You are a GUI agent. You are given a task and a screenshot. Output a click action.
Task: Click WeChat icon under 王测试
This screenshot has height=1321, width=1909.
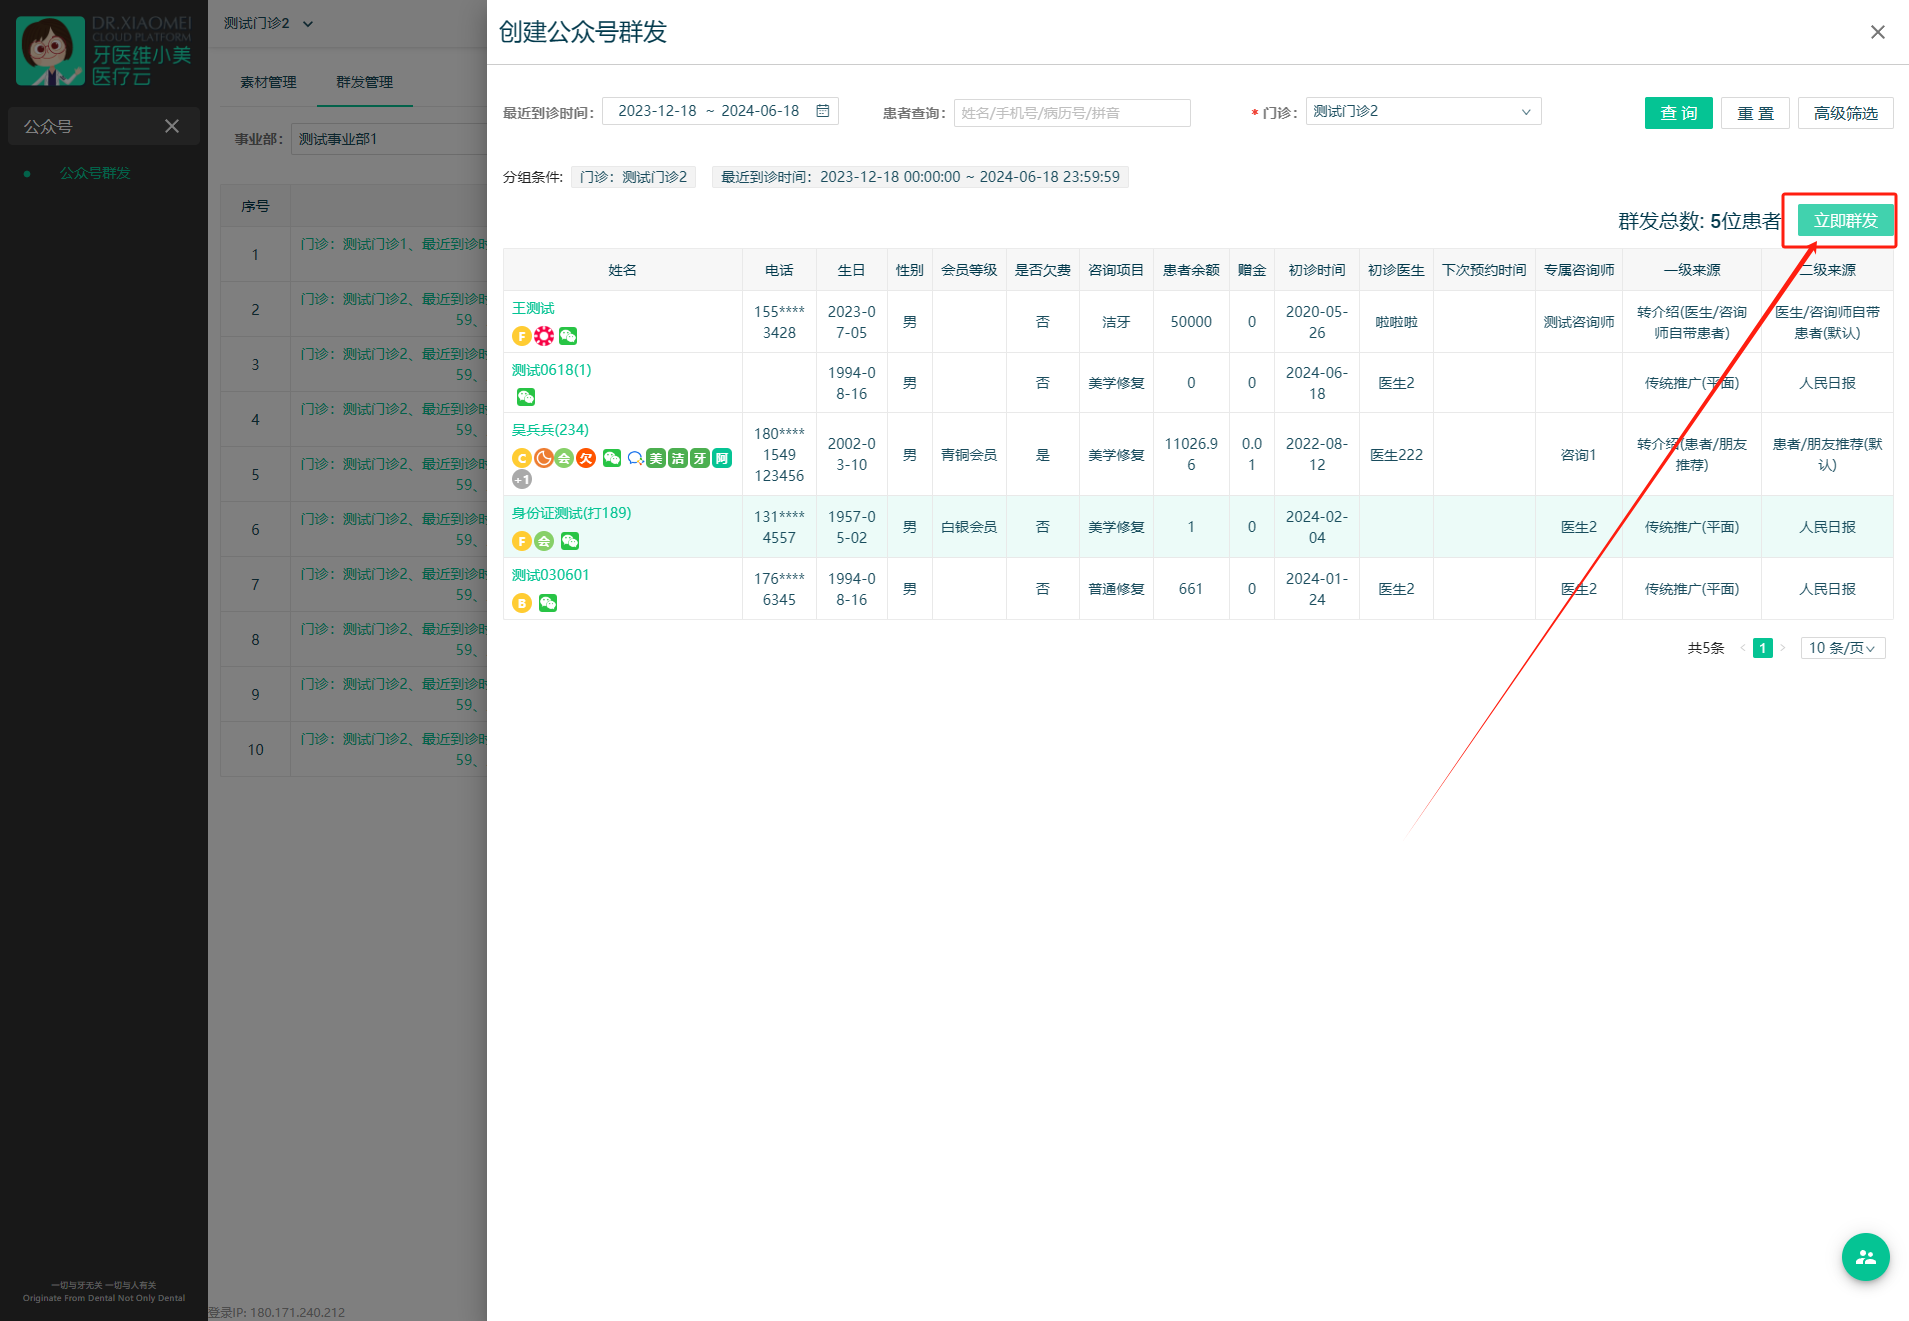(568, 336)
